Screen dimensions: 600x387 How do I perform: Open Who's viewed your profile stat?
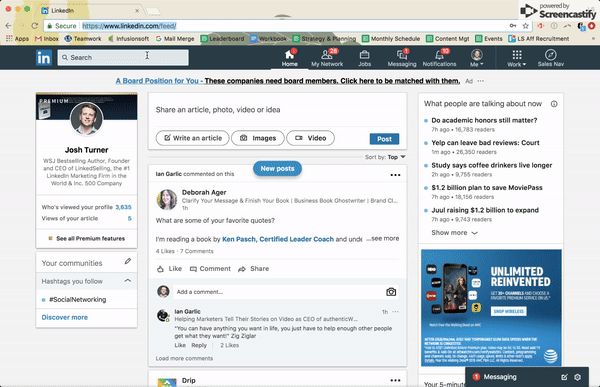(x=86, y=207)
